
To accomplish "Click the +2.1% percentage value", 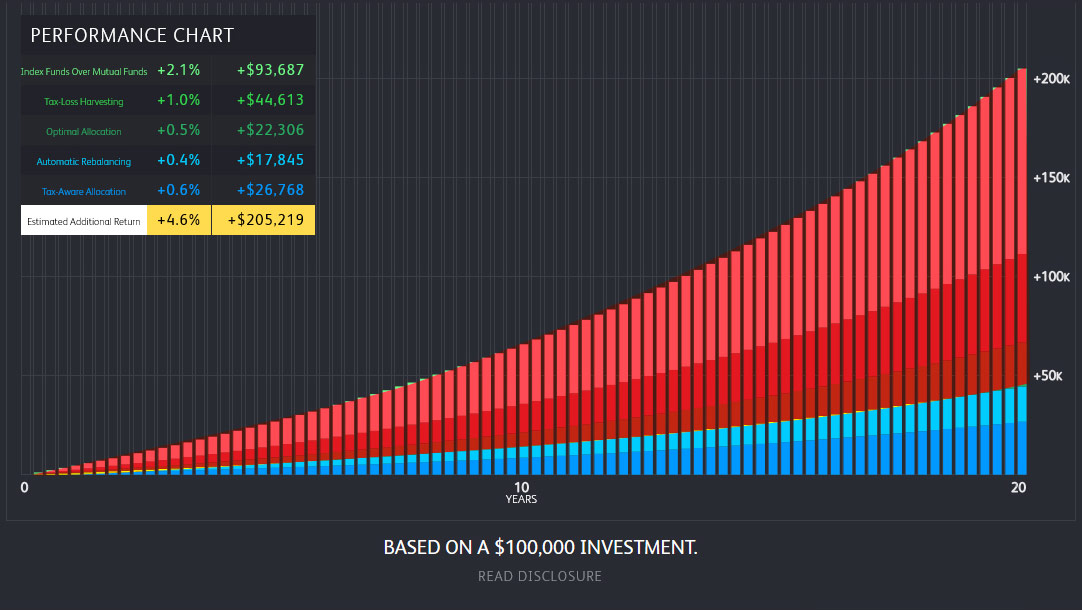I will click(x=179, y=70).
